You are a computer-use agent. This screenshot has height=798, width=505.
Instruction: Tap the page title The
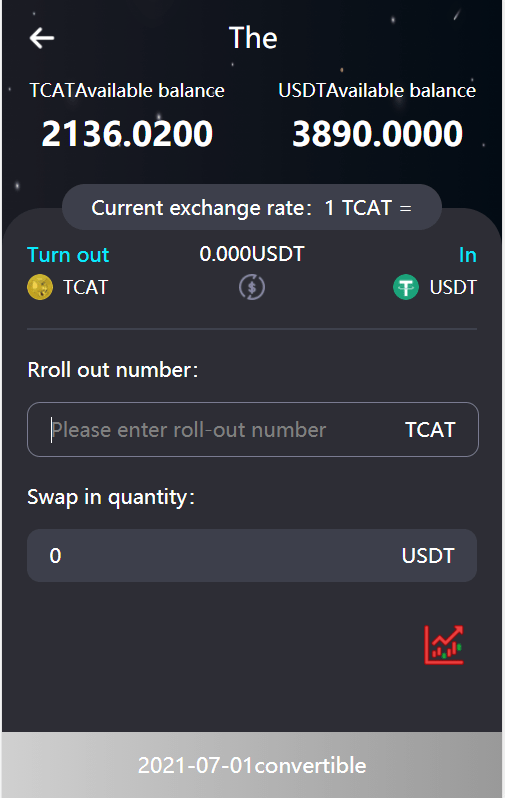click(253, 38)
